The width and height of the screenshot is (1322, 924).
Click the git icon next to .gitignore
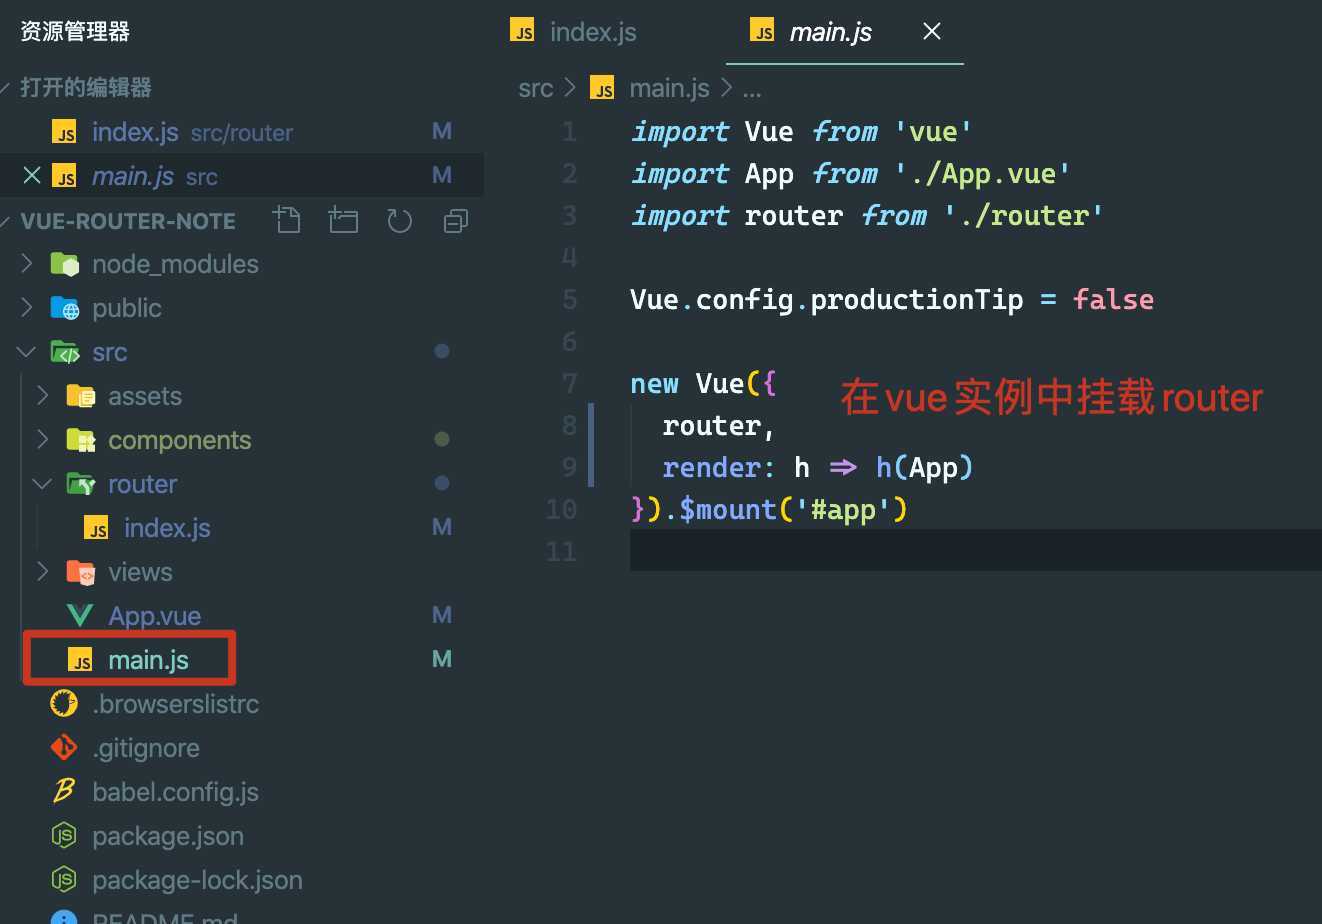coord(64,748)
